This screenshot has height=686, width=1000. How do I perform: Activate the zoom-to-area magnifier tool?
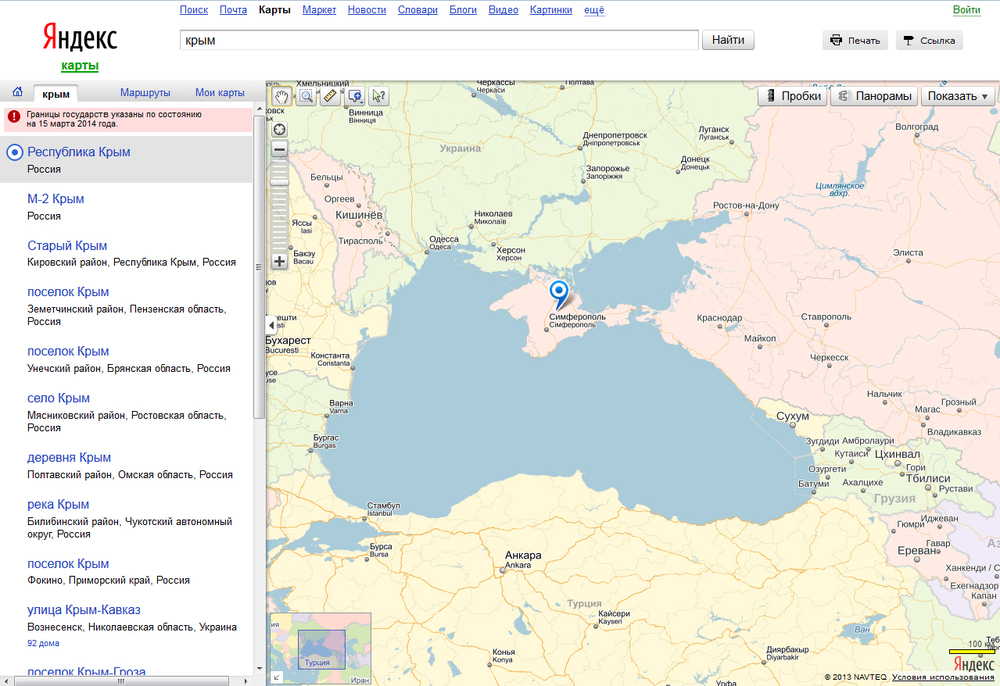pyautogui.click(x=306, y=96)
